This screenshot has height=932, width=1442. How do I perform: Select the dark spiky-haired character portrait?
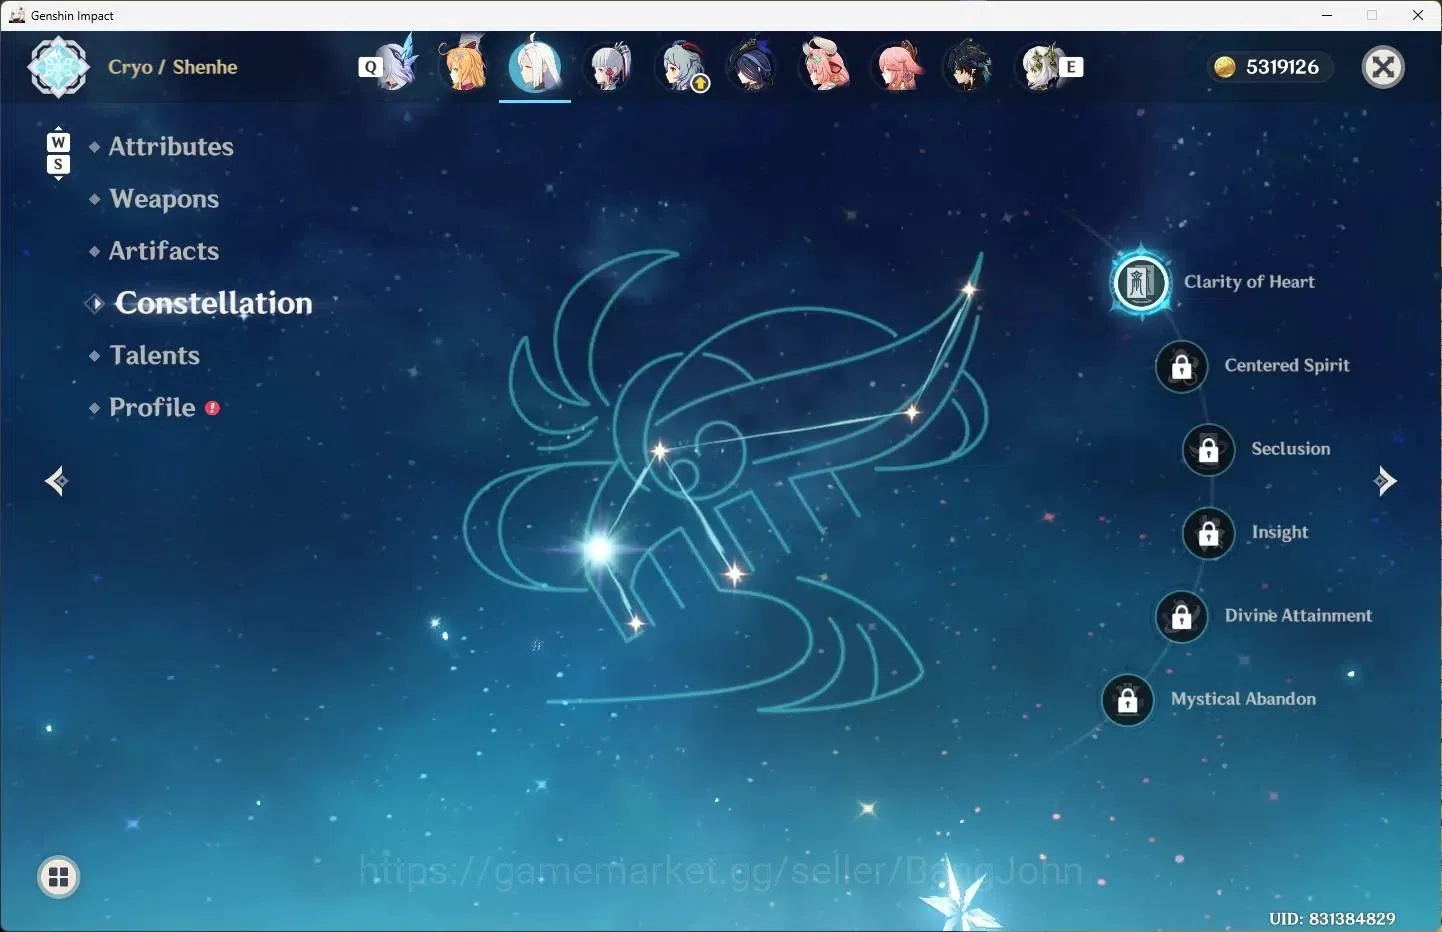[x=968, y=66]
